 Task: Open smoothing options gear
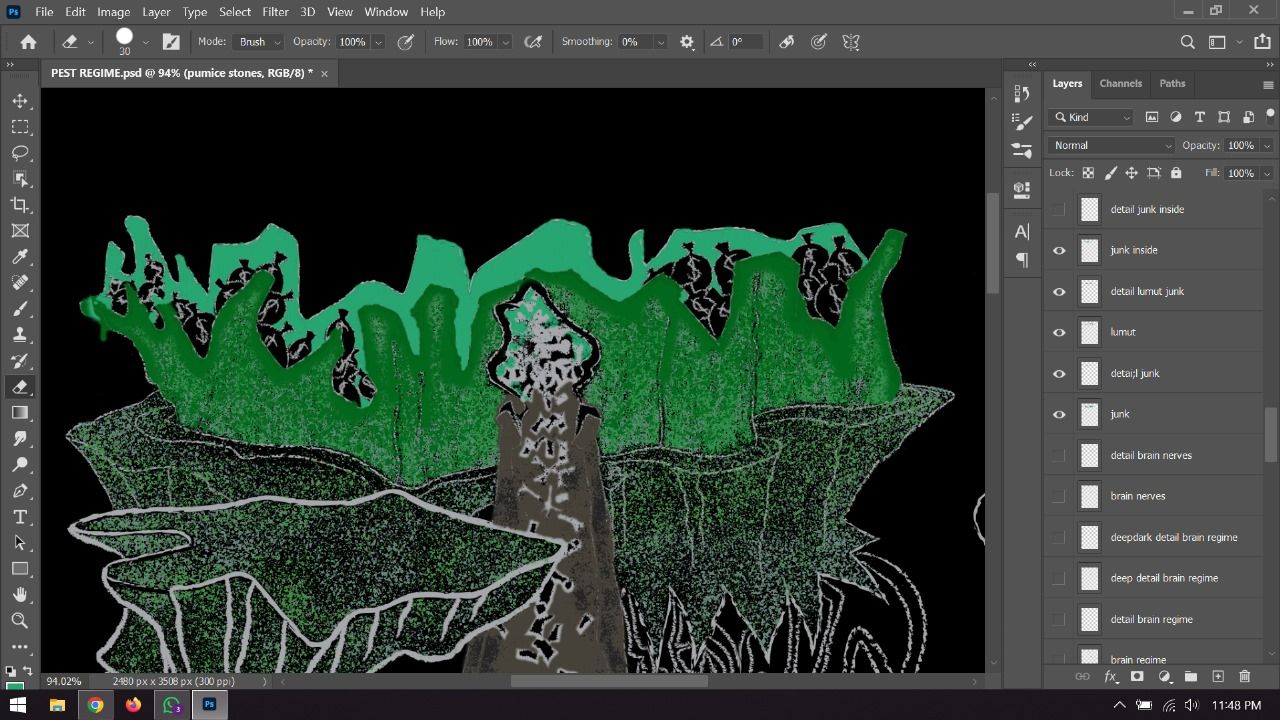click(687, 42)
